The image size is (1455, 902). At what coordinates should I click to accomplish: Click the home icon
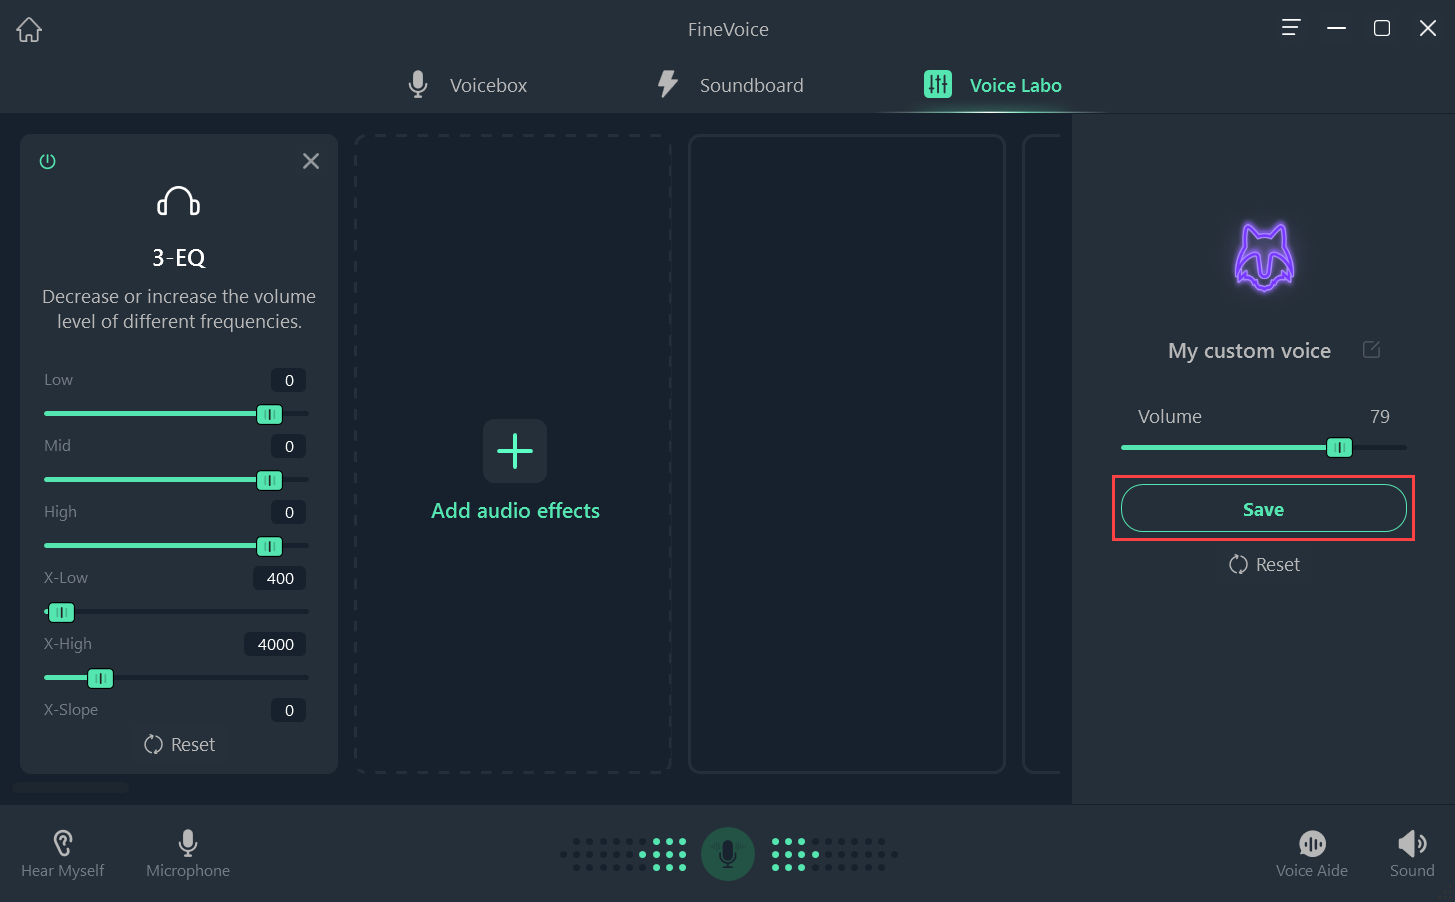click(x=29, y=30)
